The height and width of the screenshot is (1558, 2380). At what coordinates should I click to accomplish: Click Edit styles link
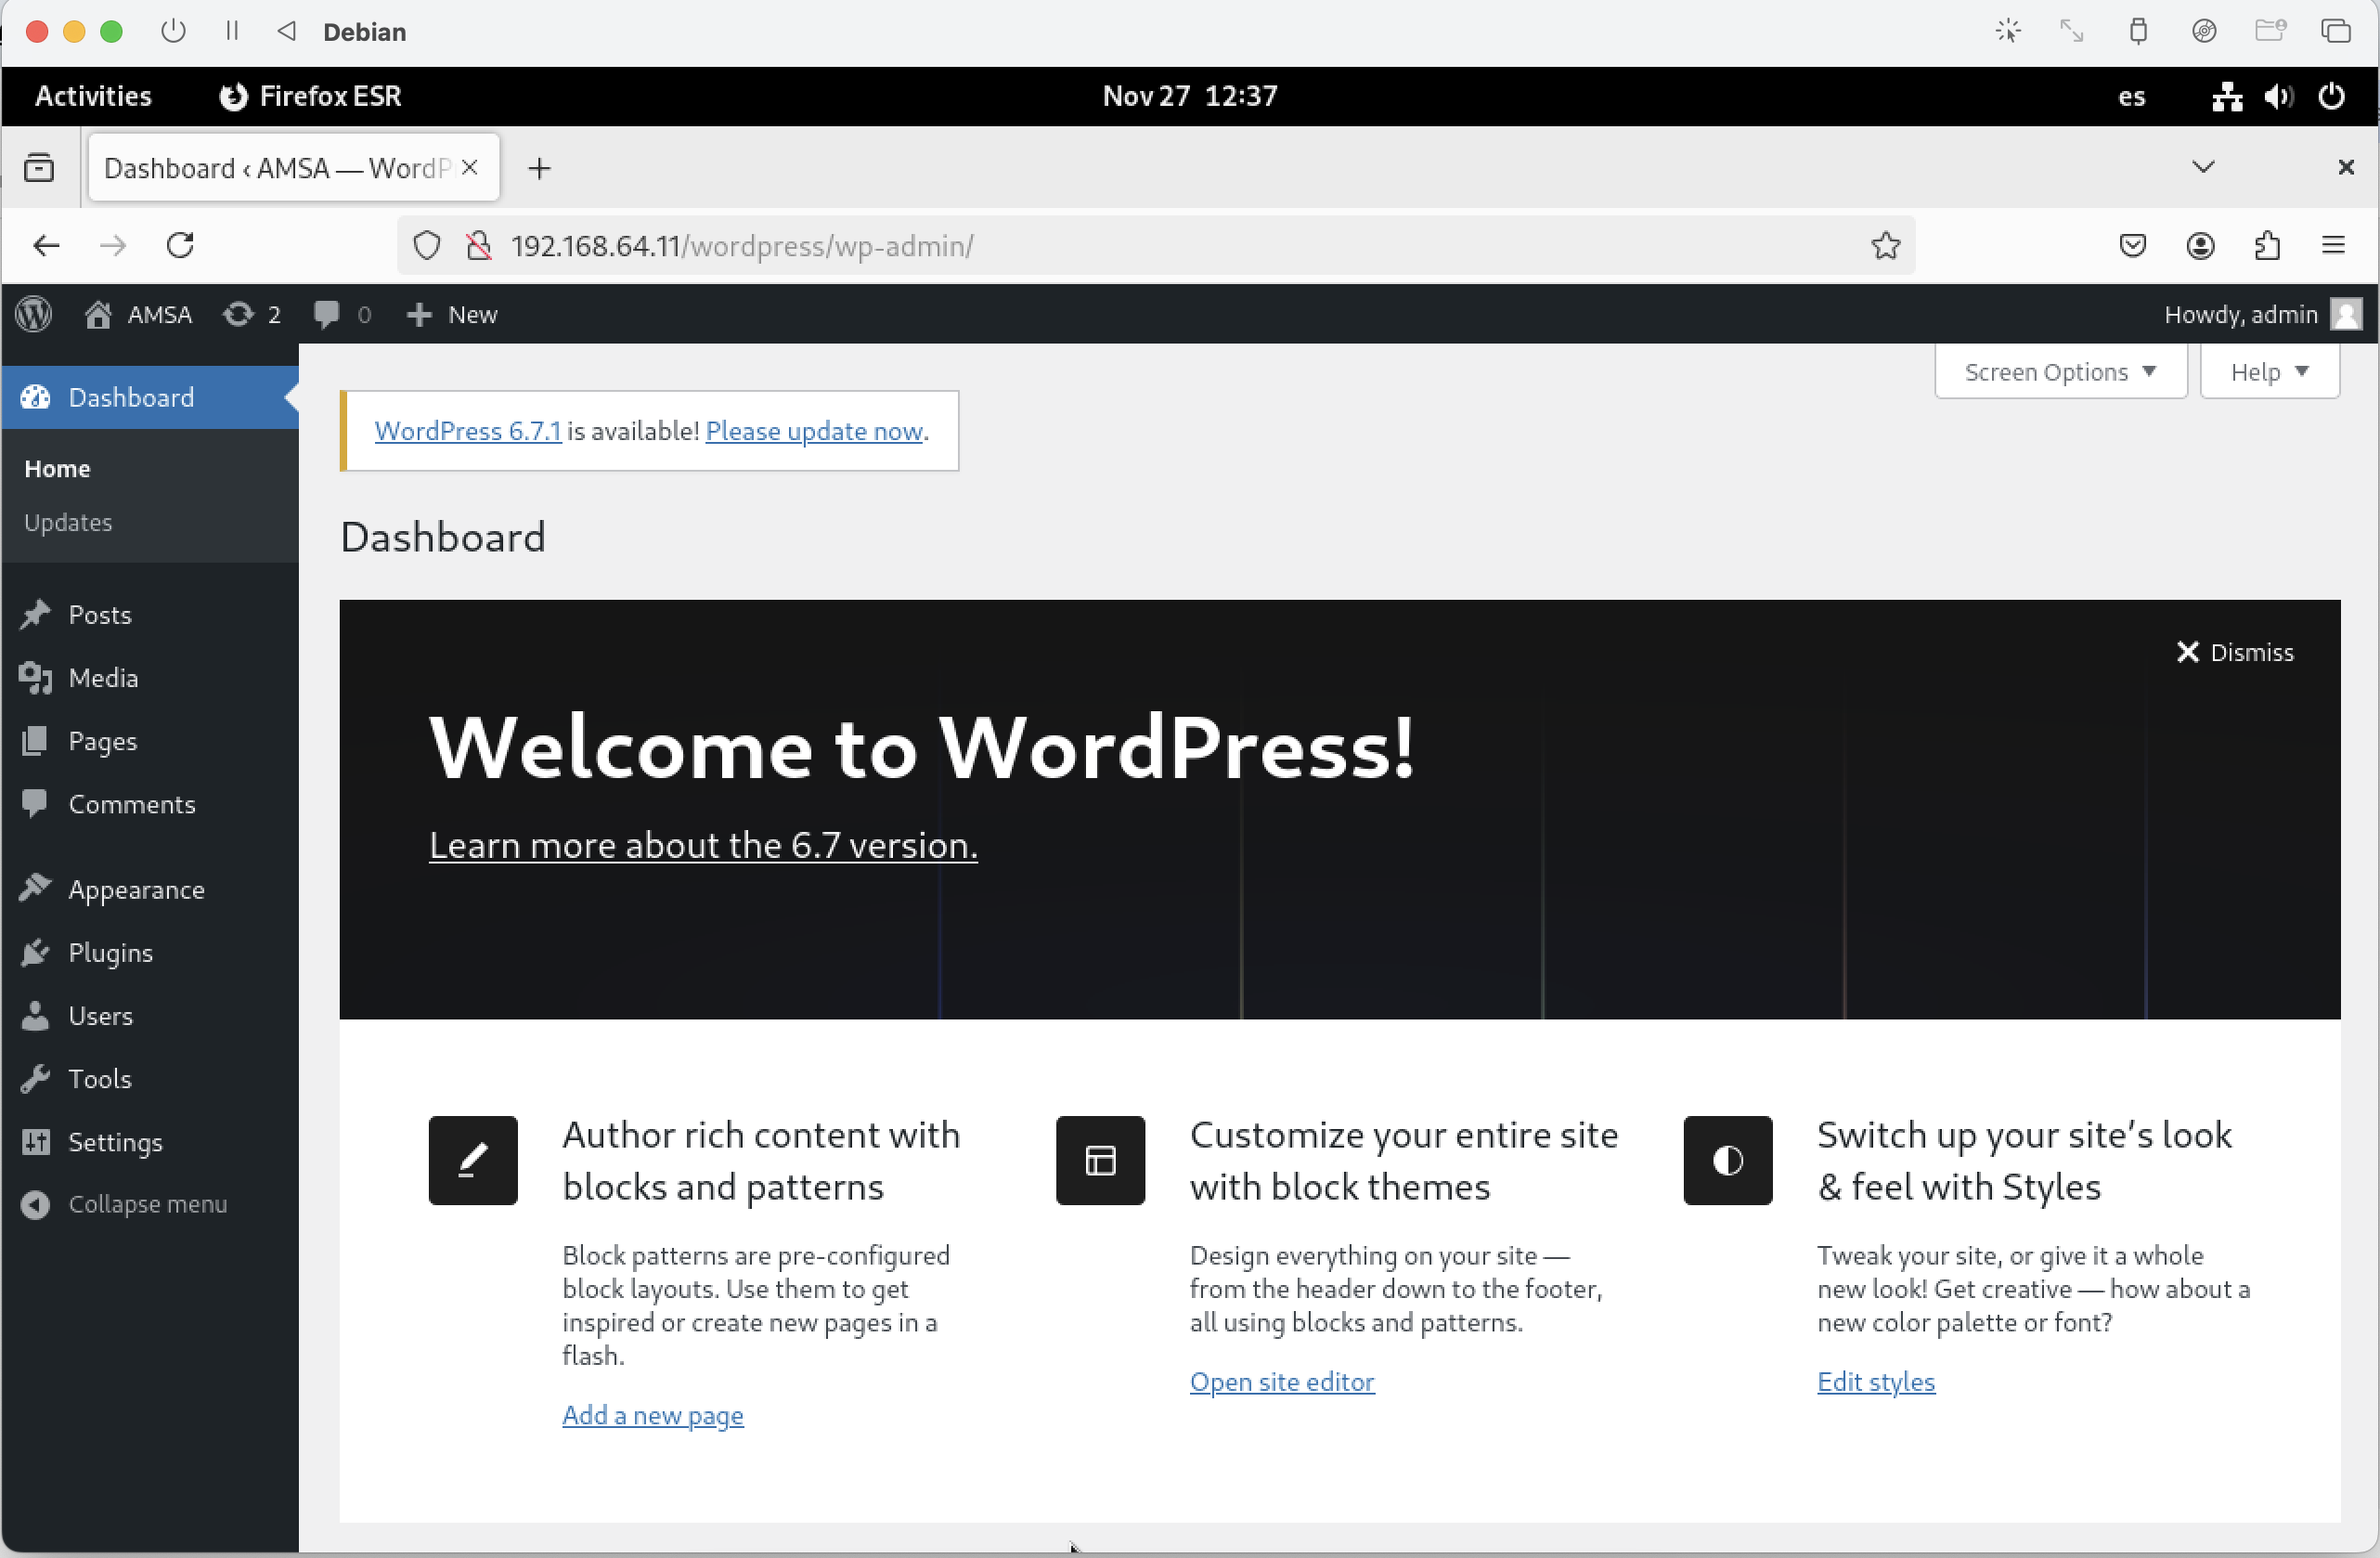1876,1381
